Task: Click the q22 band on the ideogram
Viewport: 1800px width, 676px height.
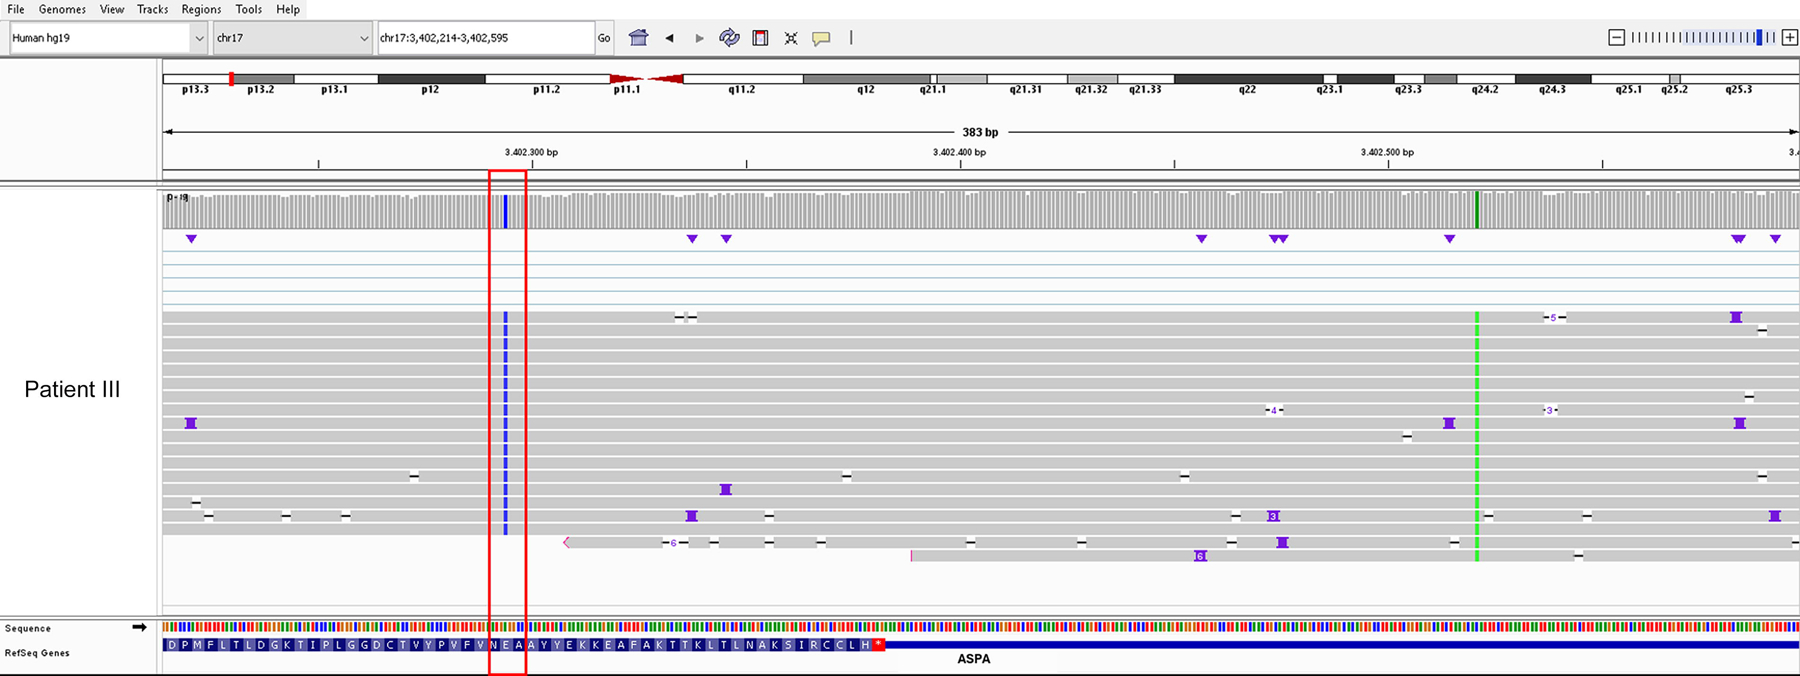Action: [1248, 78]
